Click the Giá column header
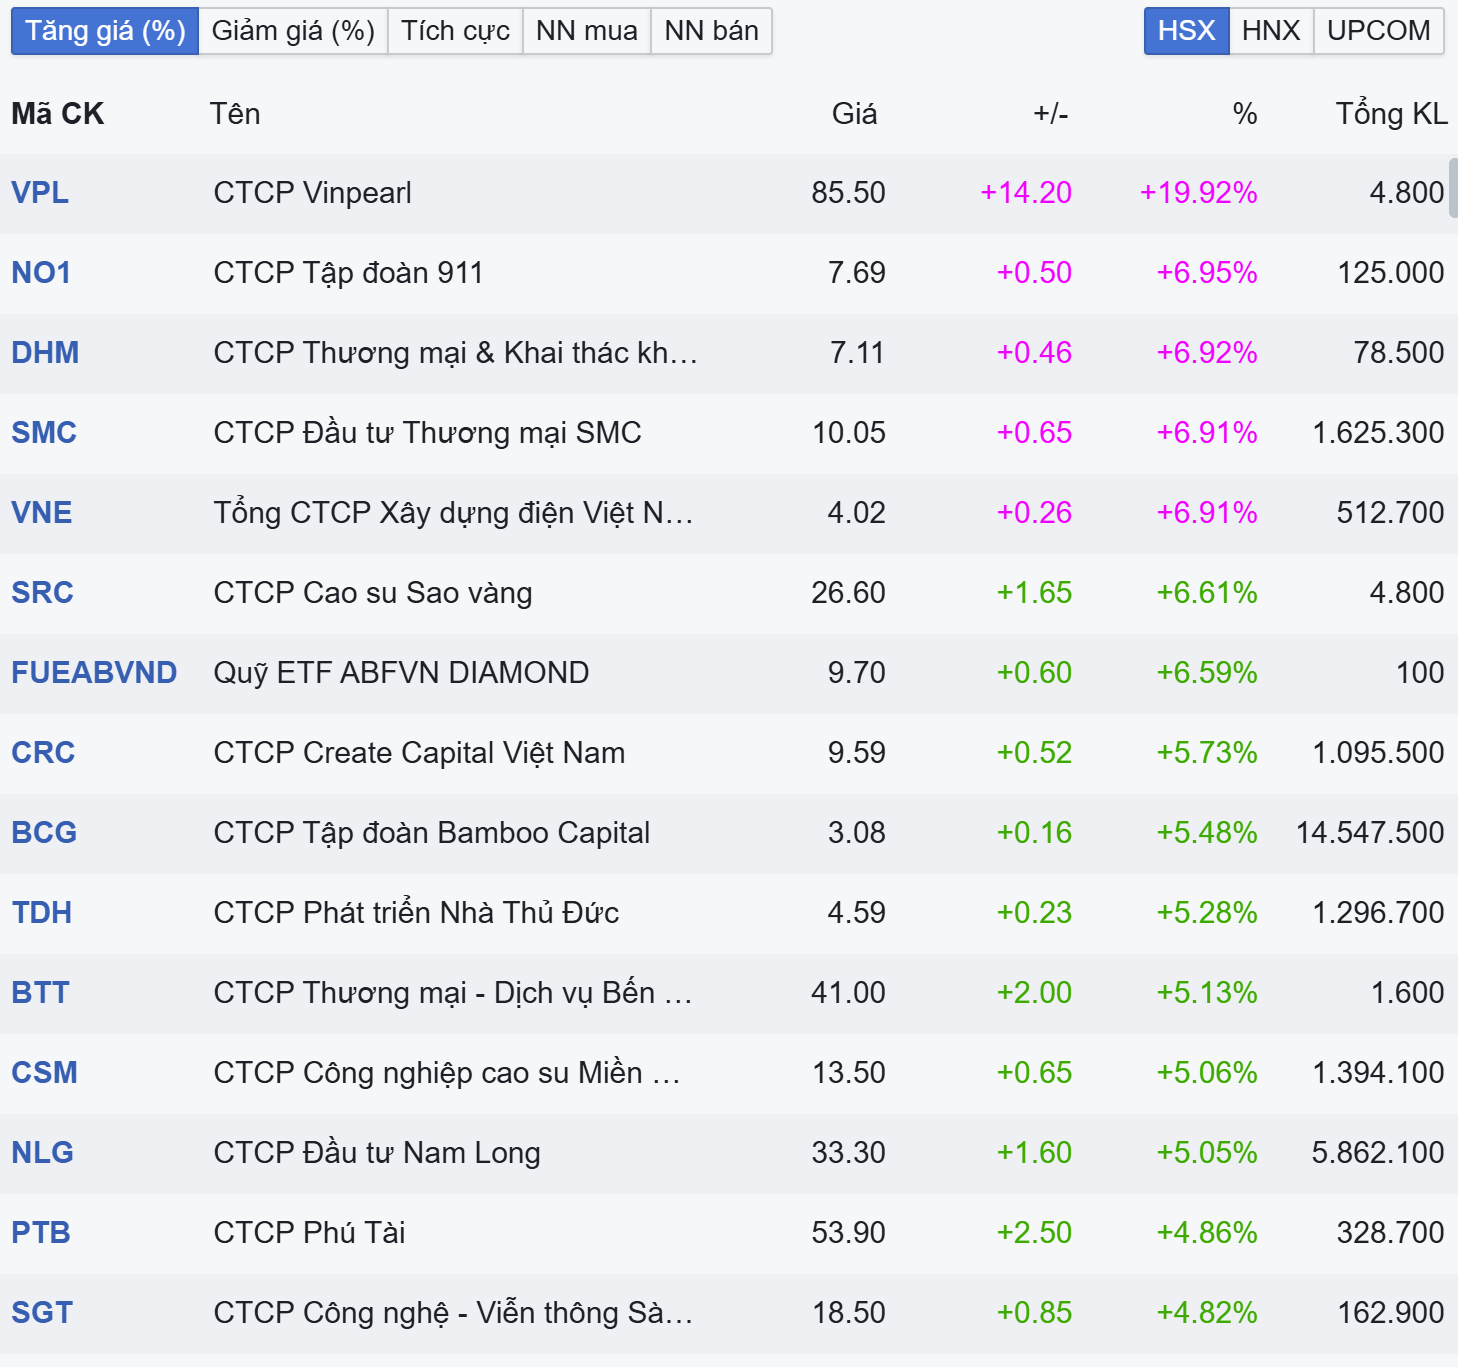 tap(854, 114)
